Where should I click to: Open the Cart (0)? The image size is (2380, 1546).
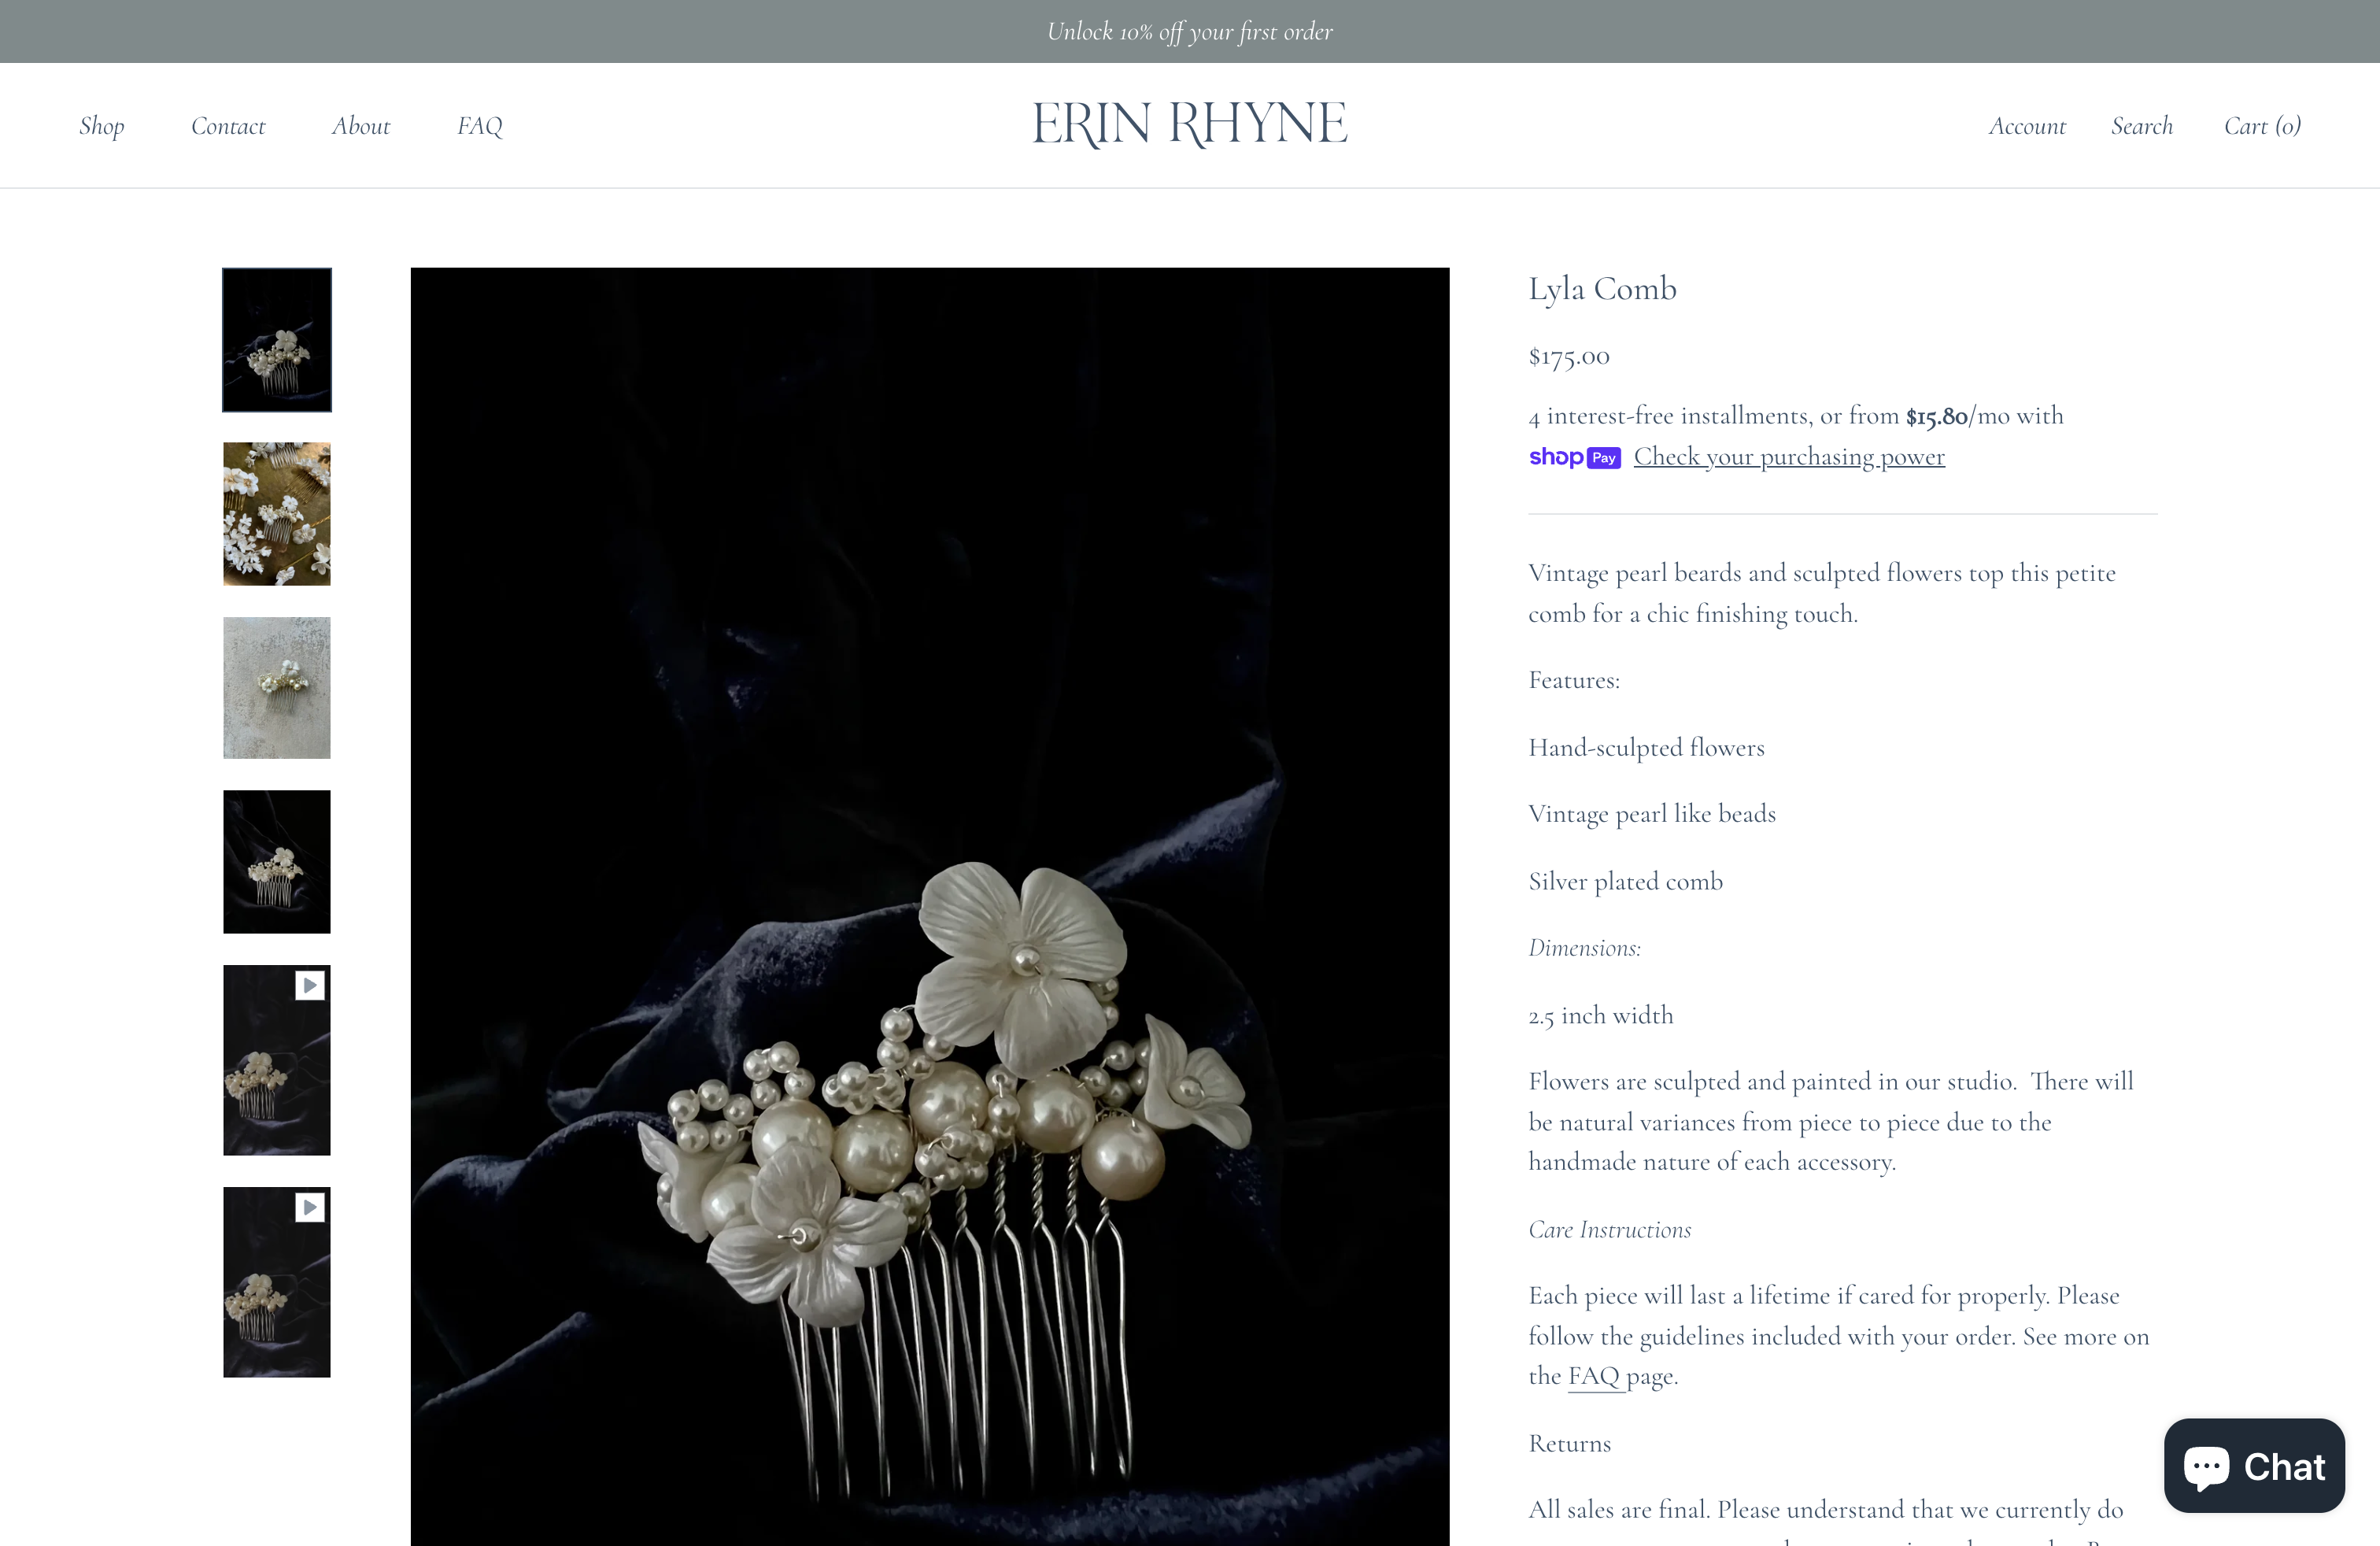pos(2261,126)
